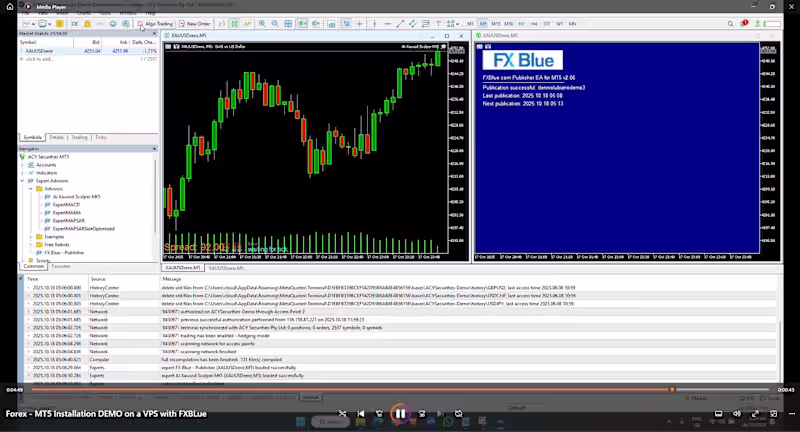The height and width of the screenshot is (432, 800).
Task: Select the text label T tool
Action: (x=438, y=24)
